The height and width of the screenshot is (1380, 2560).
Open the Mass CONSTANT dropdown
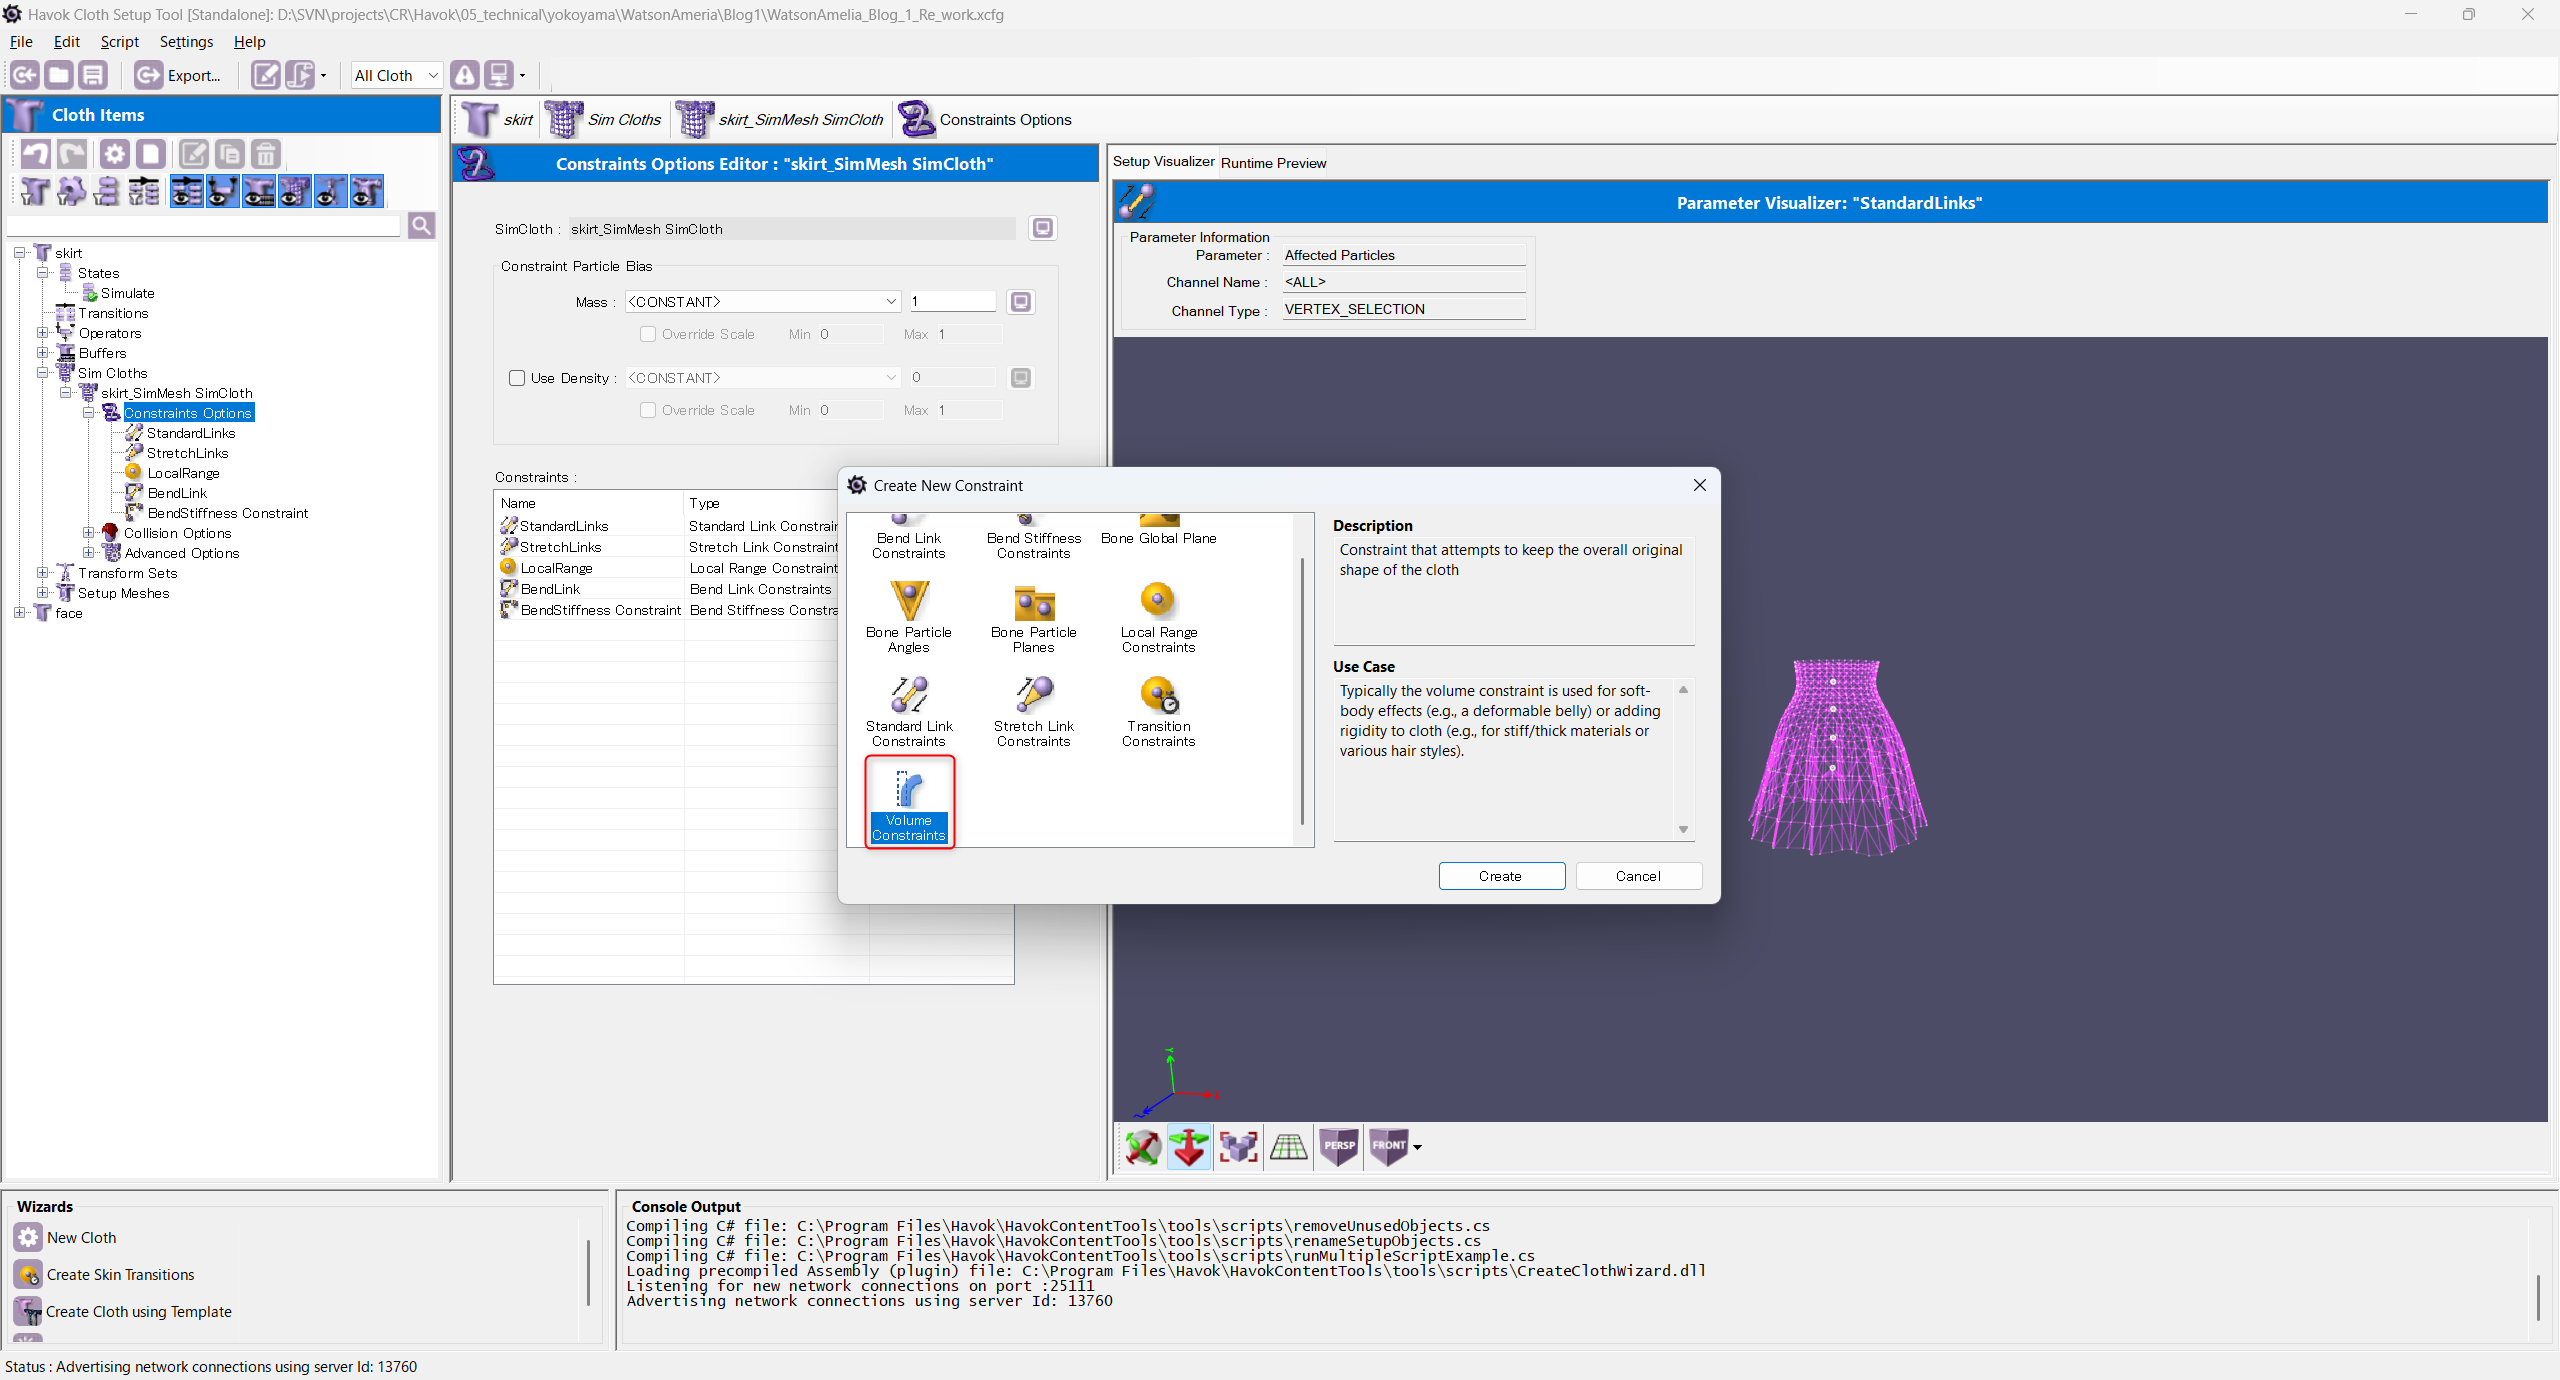763,302
